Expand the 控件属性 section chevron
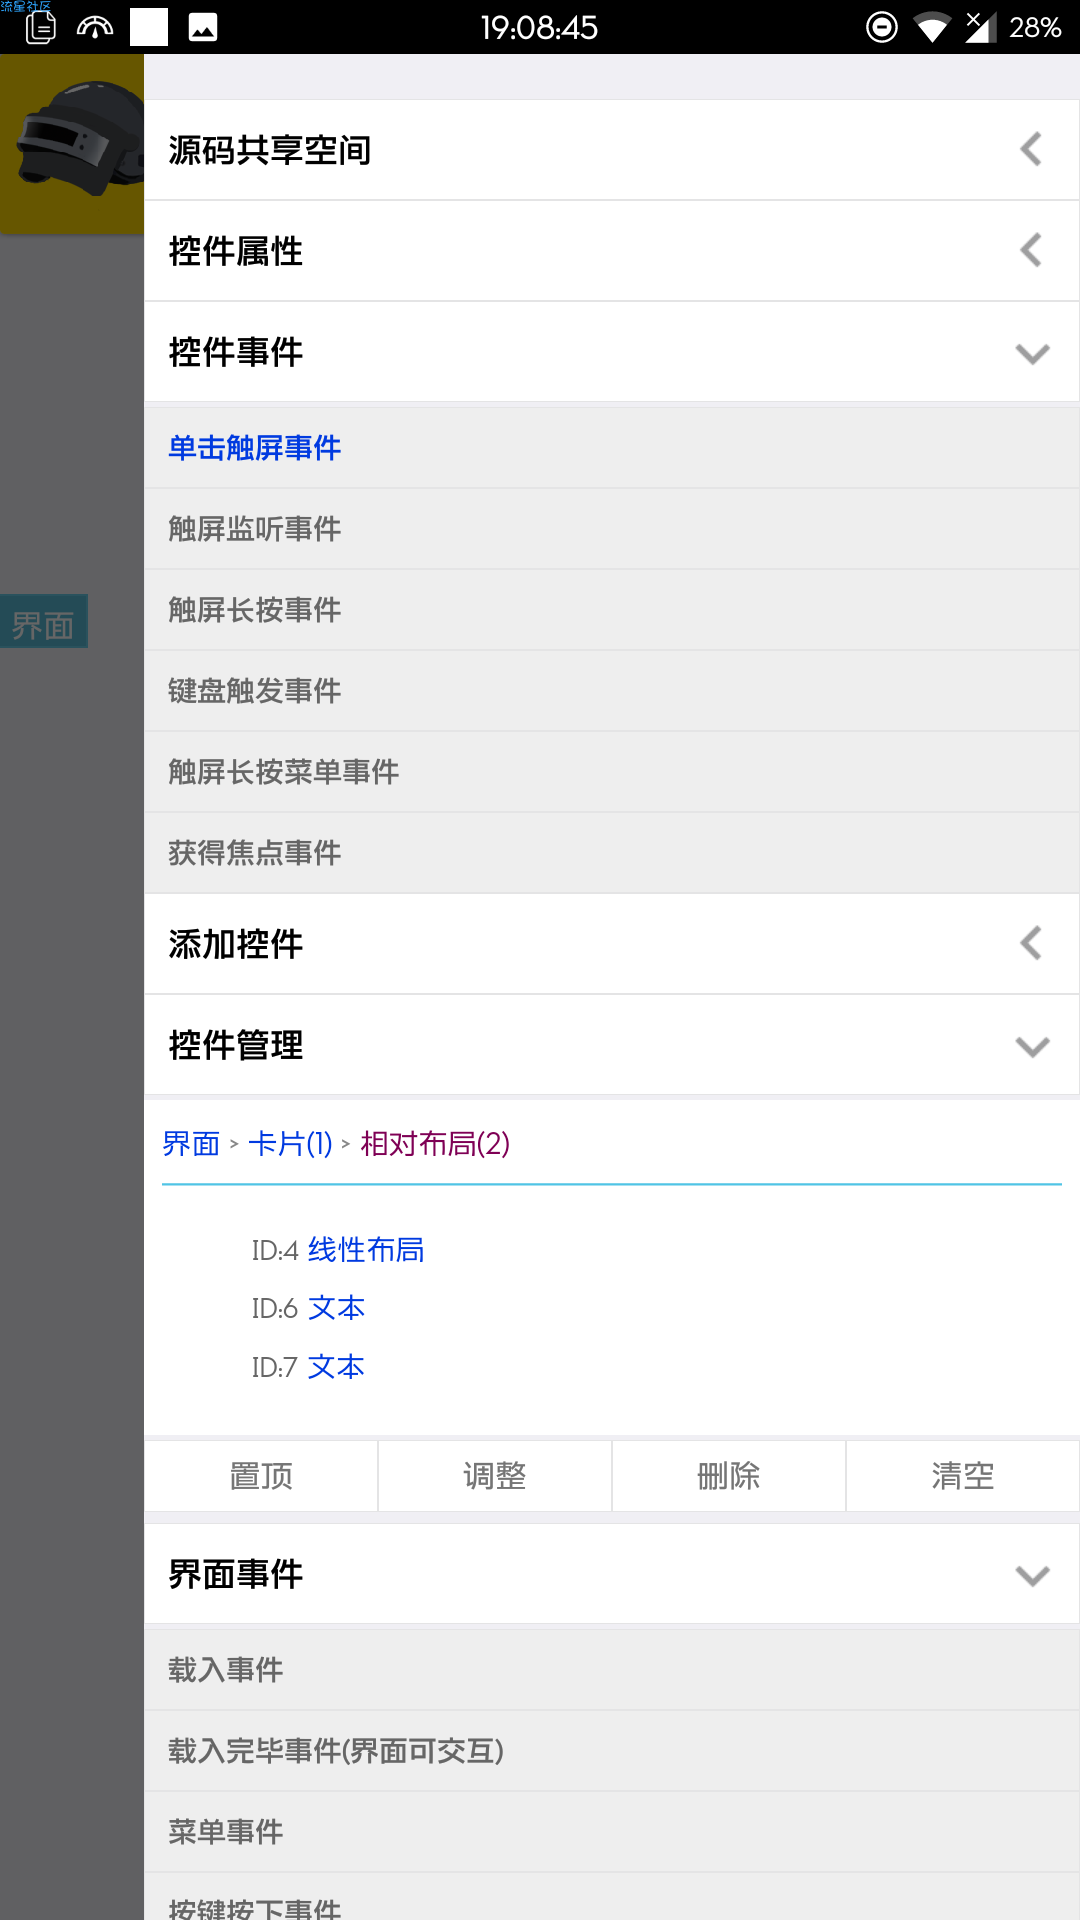Viewport: 1080px width, 1920px height. tap(1031, 250)
